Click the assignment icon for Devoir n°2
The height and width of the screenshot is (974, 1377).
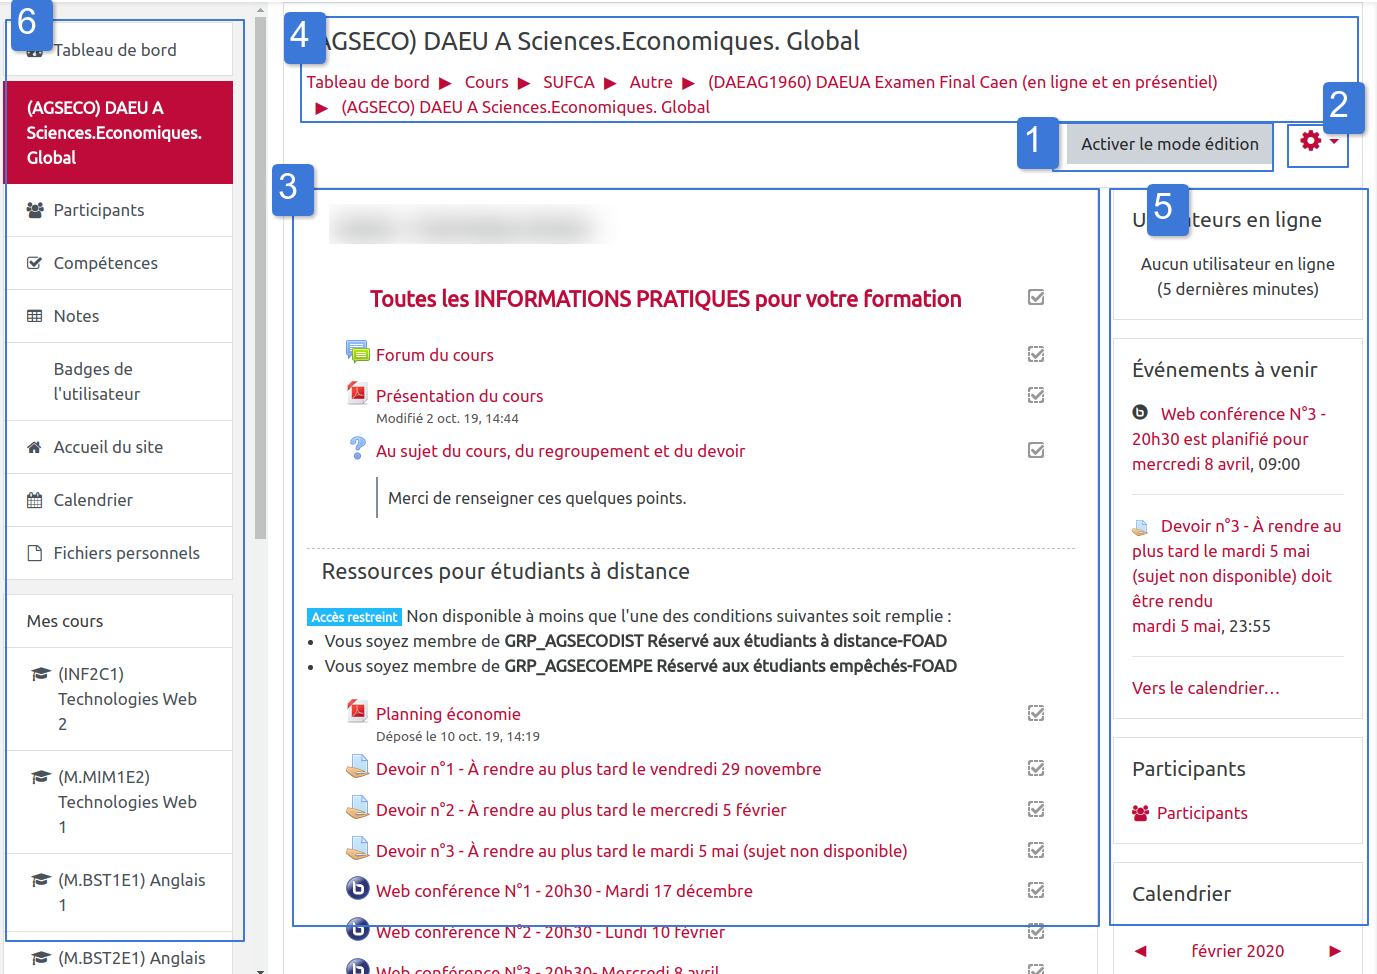tap(357, 808)
